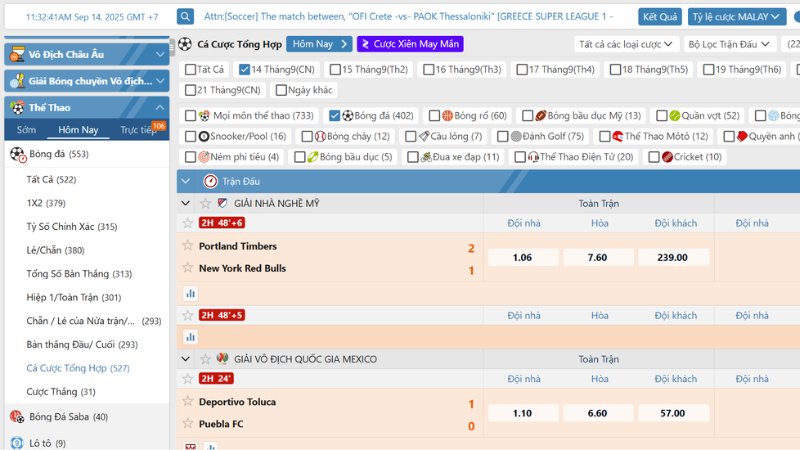Uncheck Bóng đá (402) sport checkbox
Screen dimensions: 800x450
coord(335,116)
